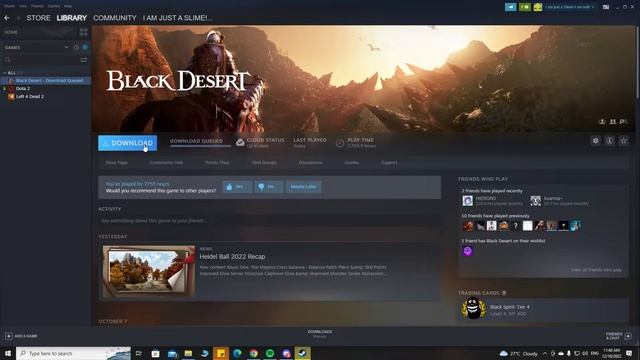Click the plus icon for Add a Game
Image resolution: width=640 pixels, height=360 pixels.
click(9, 336)
